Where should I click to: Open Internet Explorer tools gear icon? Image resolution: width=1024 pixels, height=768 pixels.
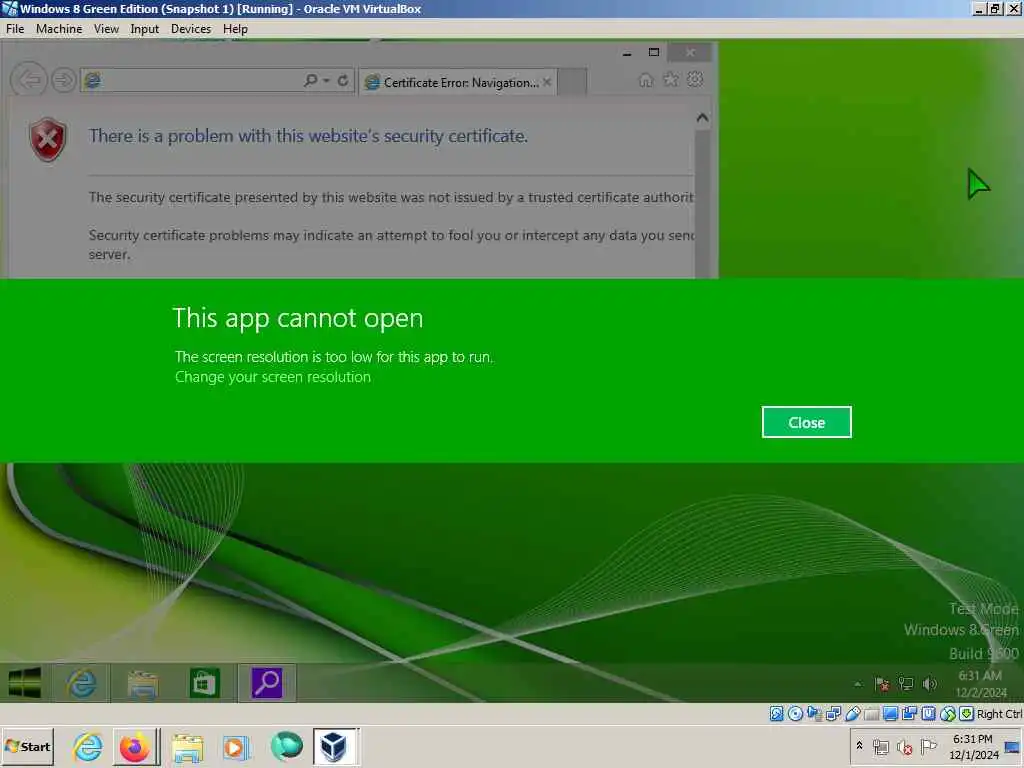click(696, 79)
